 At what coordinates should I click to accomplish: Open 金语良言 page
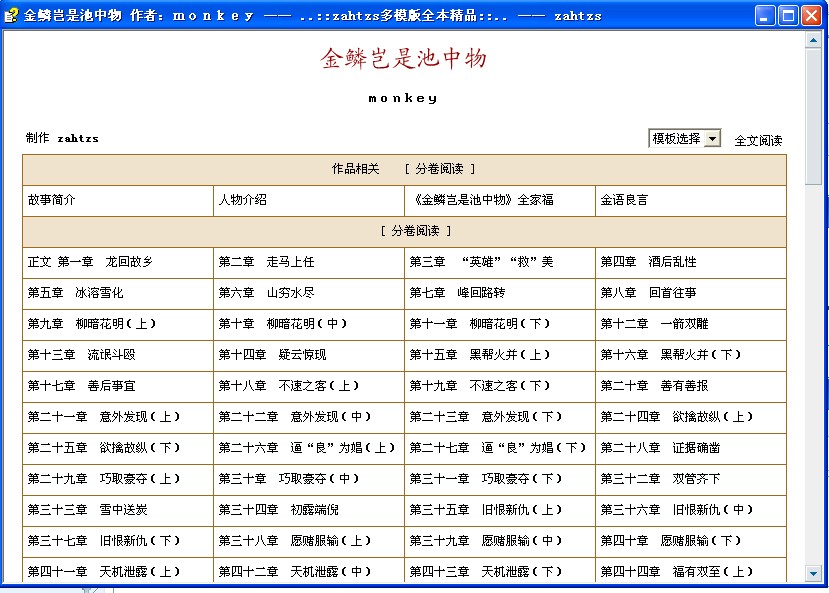624,200
